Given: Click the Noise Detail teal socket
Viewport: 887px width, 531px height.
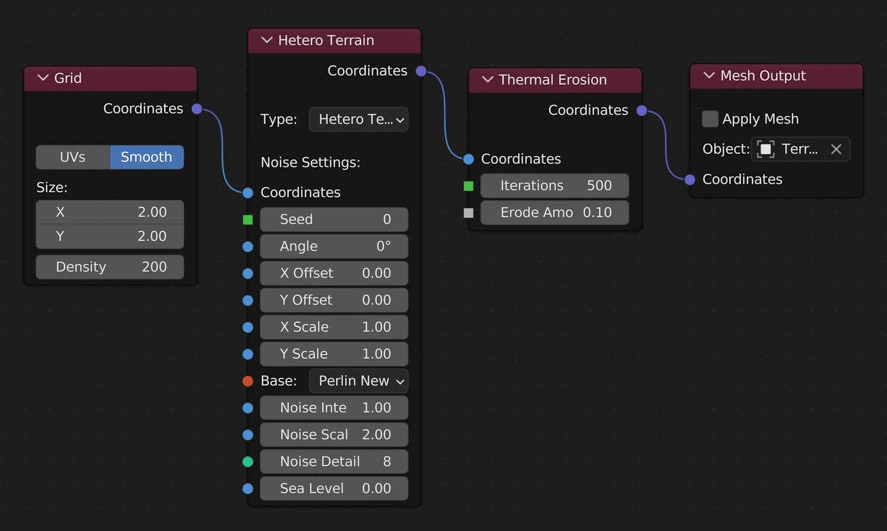Looking at the screenshot, I should click(248, 462).
